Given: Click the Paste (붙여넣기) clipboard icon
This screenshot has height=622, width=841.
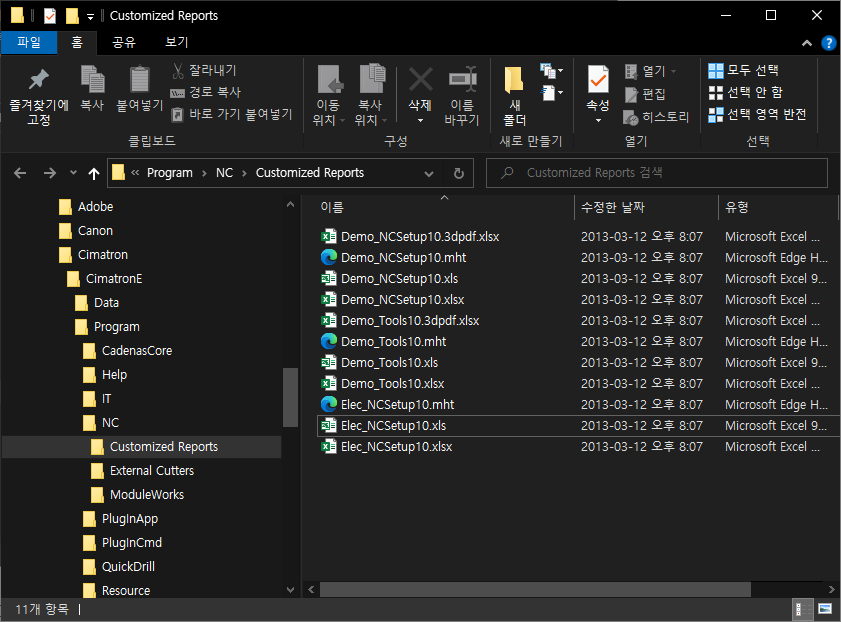Looking at the screenshot, I should 139,79.
